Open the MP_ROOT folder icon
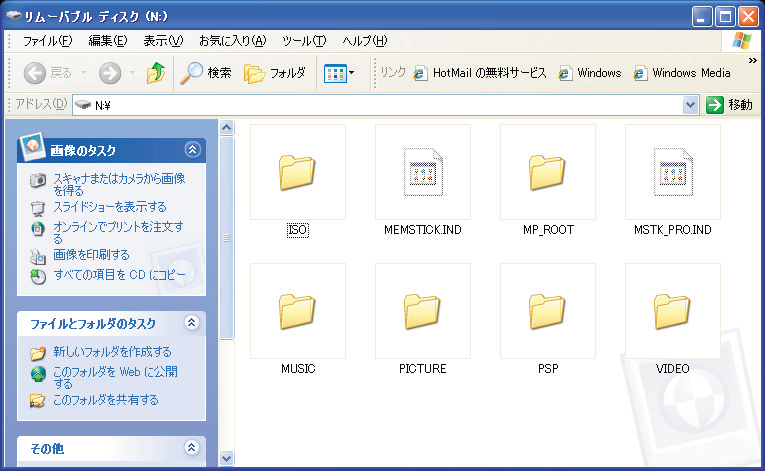This screenshot has width=765, height=471. tap(547, 172)
